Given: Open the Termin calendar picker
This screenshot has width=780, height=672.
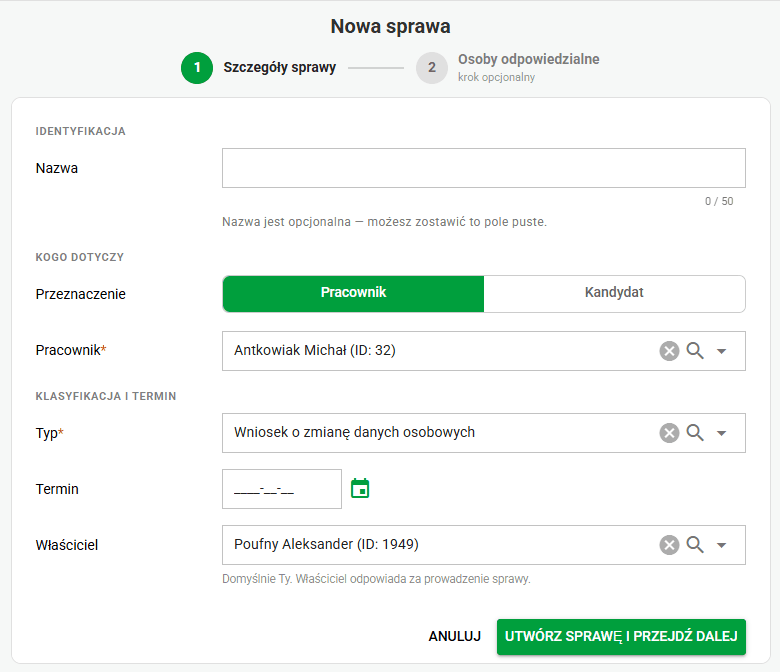Looking at the screenshot, I should [x=360, y=488].
